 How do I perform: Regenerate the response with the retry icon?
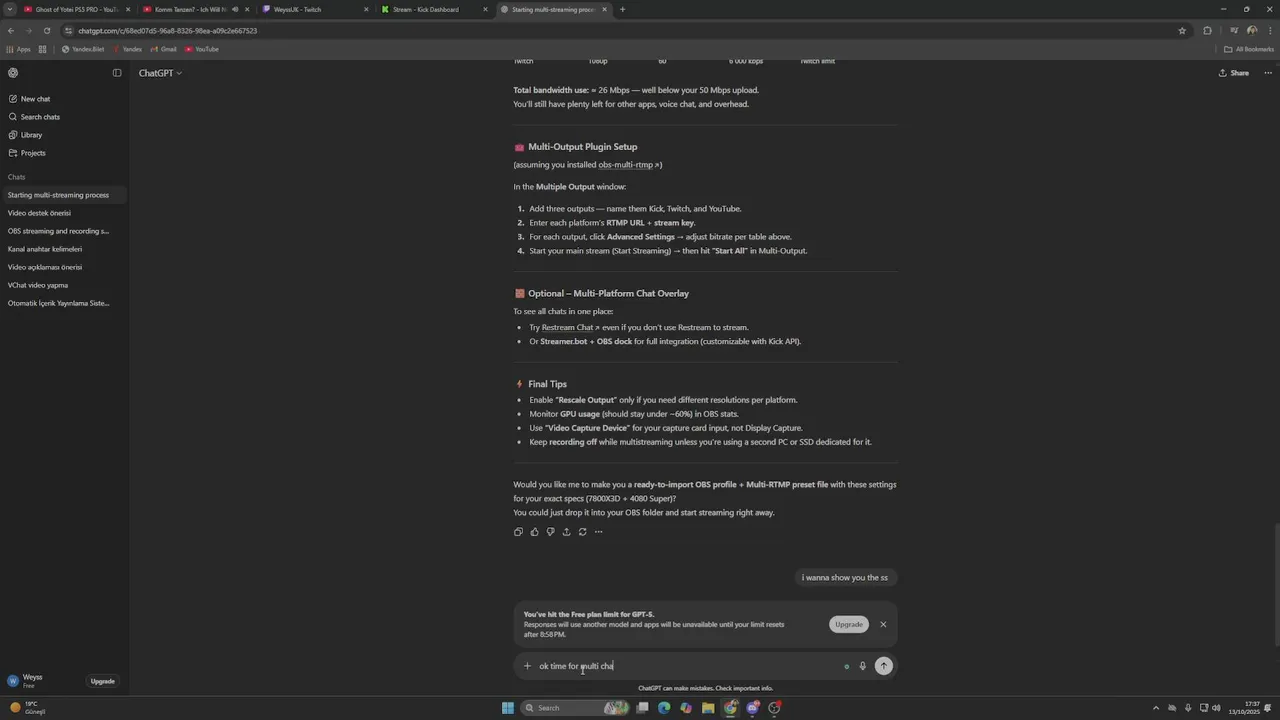point(582,532)
